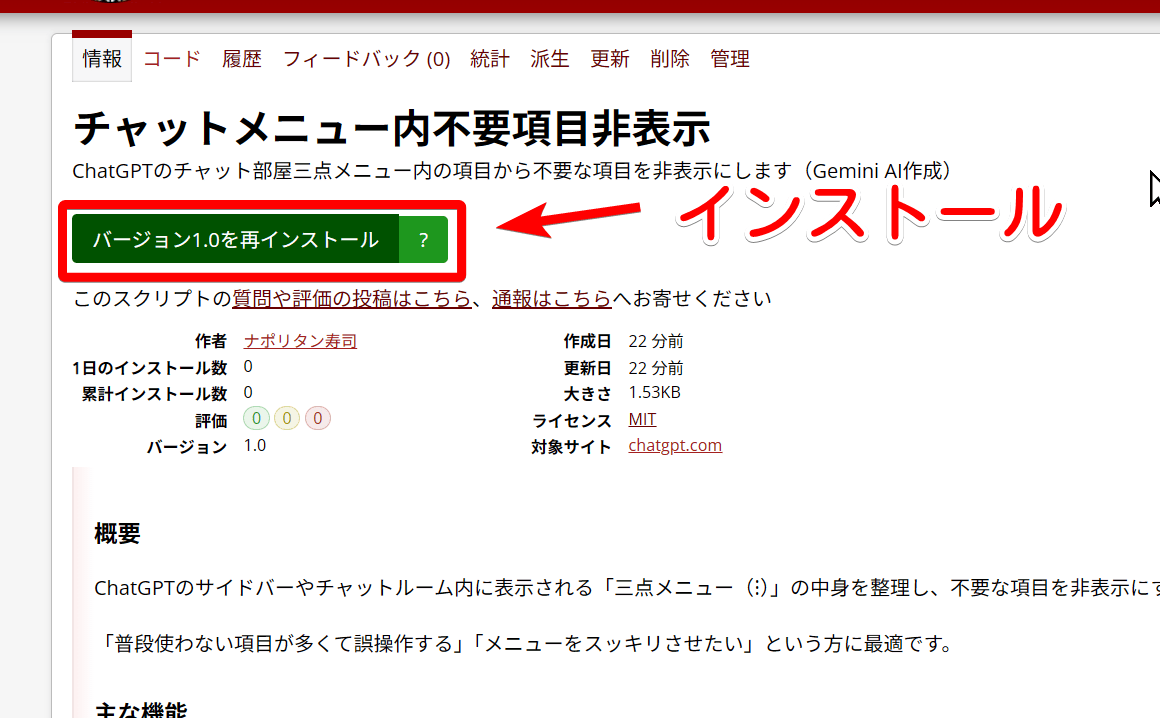Open the 履歴 tab
This screenshot has width=1160, height=718.
point(242,59)
